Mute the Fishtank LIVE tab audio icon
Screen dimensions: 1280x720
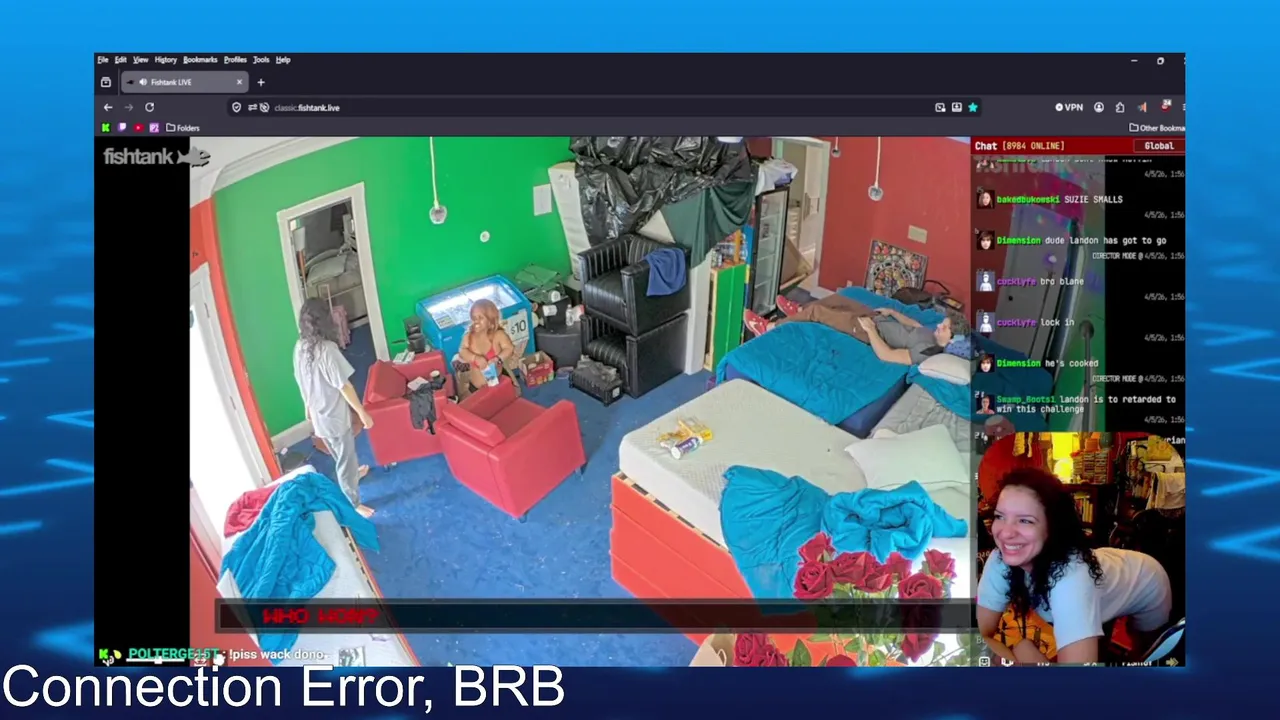143,82
